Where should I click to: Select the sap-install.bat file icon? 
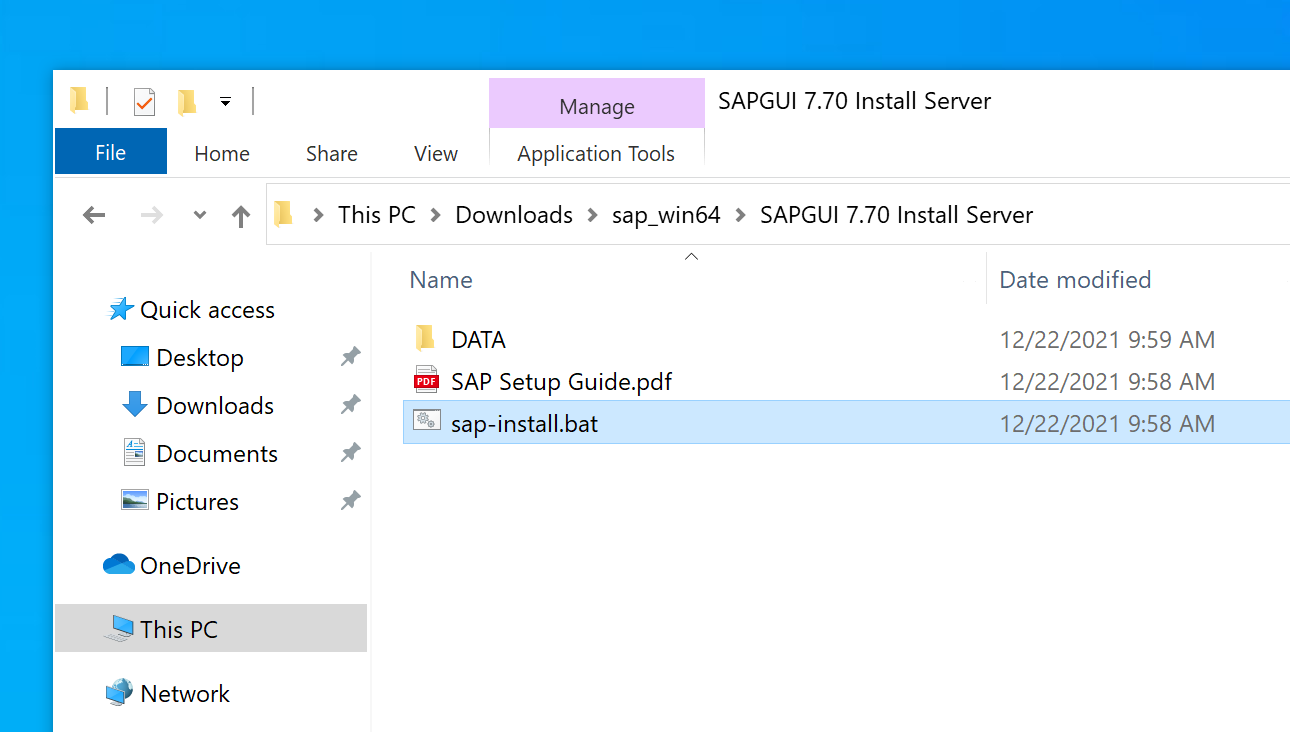click(426, 423)
